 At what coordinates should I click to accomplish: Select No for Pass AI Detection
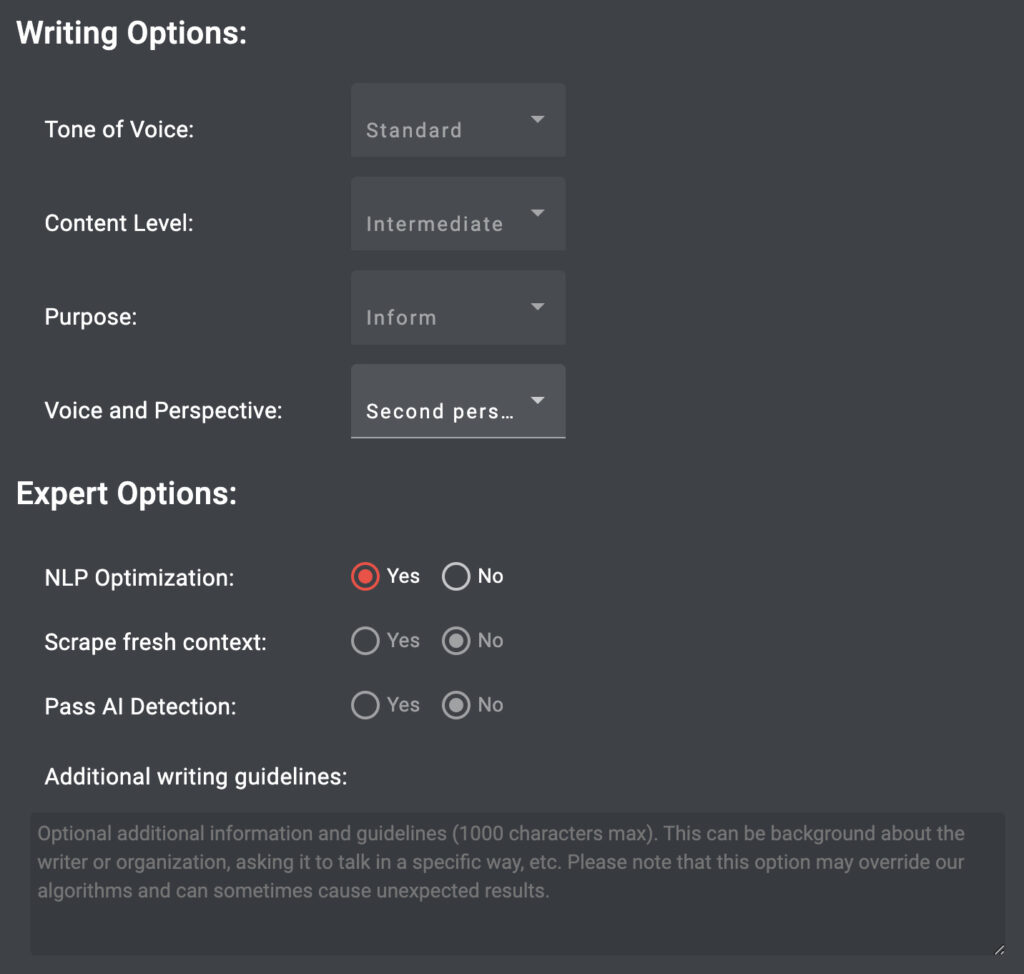pyautogui.click(x=456, y=705)
